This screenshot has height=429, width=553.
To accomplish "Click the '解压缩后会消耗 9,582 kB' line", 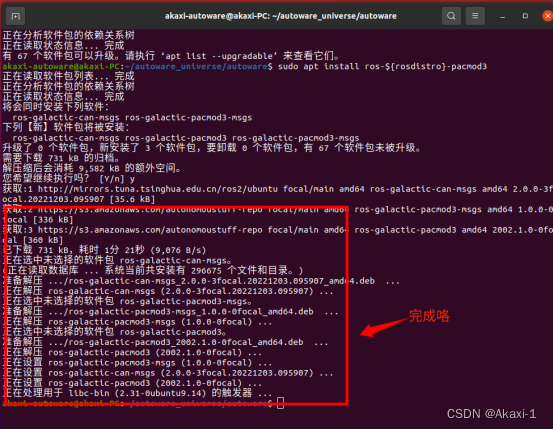I will (x=92, y=168).
